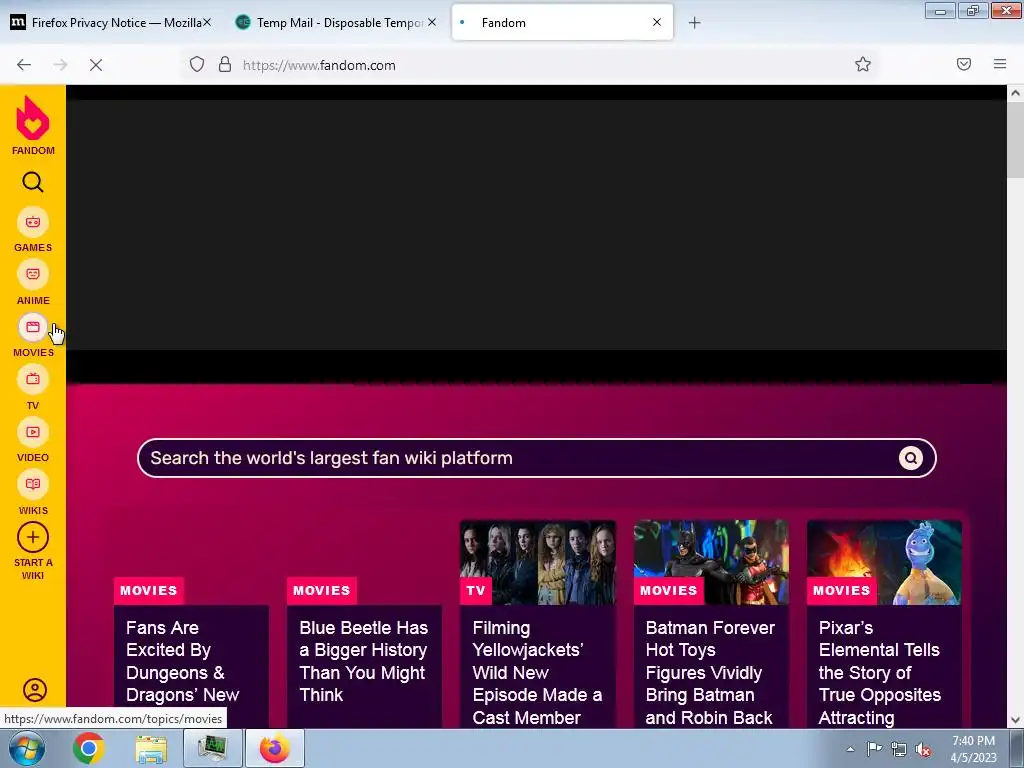Click the Action Center flag icon
Image resolution: width=1024 pixels, height=768 pixels.
[x=874, y=749]
